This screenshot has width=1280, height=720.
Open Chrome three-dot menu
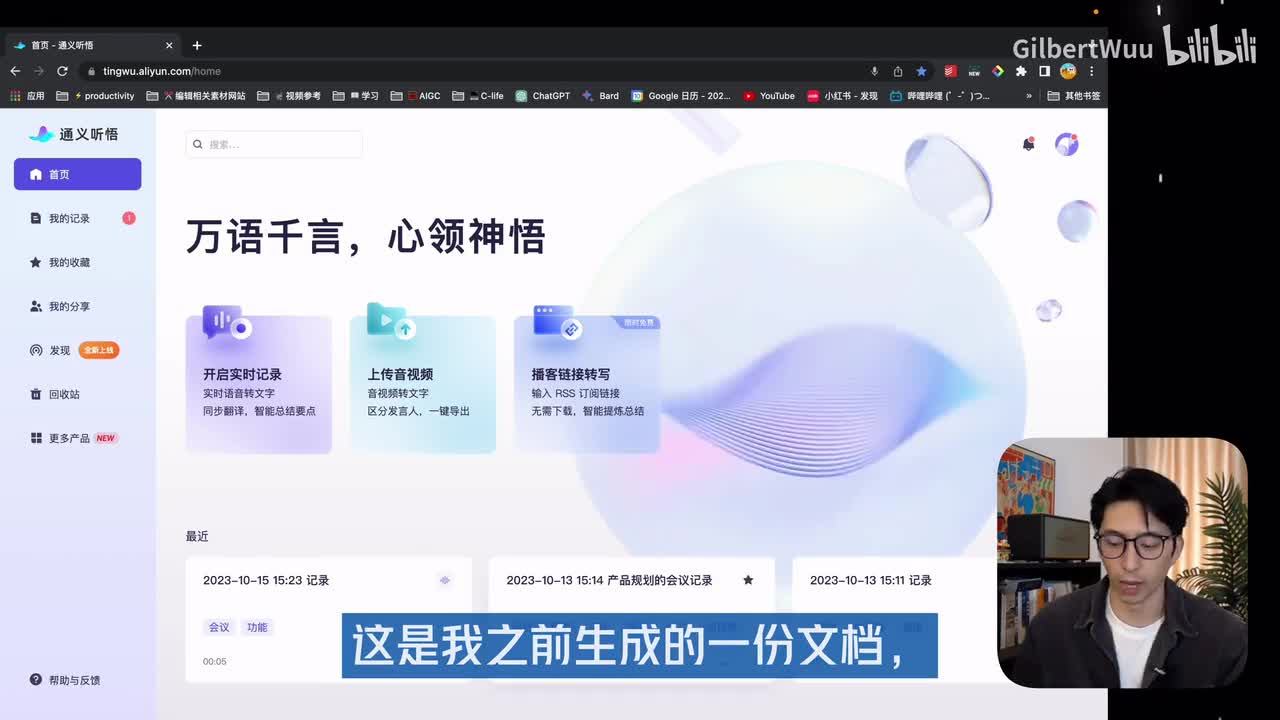1092,71
